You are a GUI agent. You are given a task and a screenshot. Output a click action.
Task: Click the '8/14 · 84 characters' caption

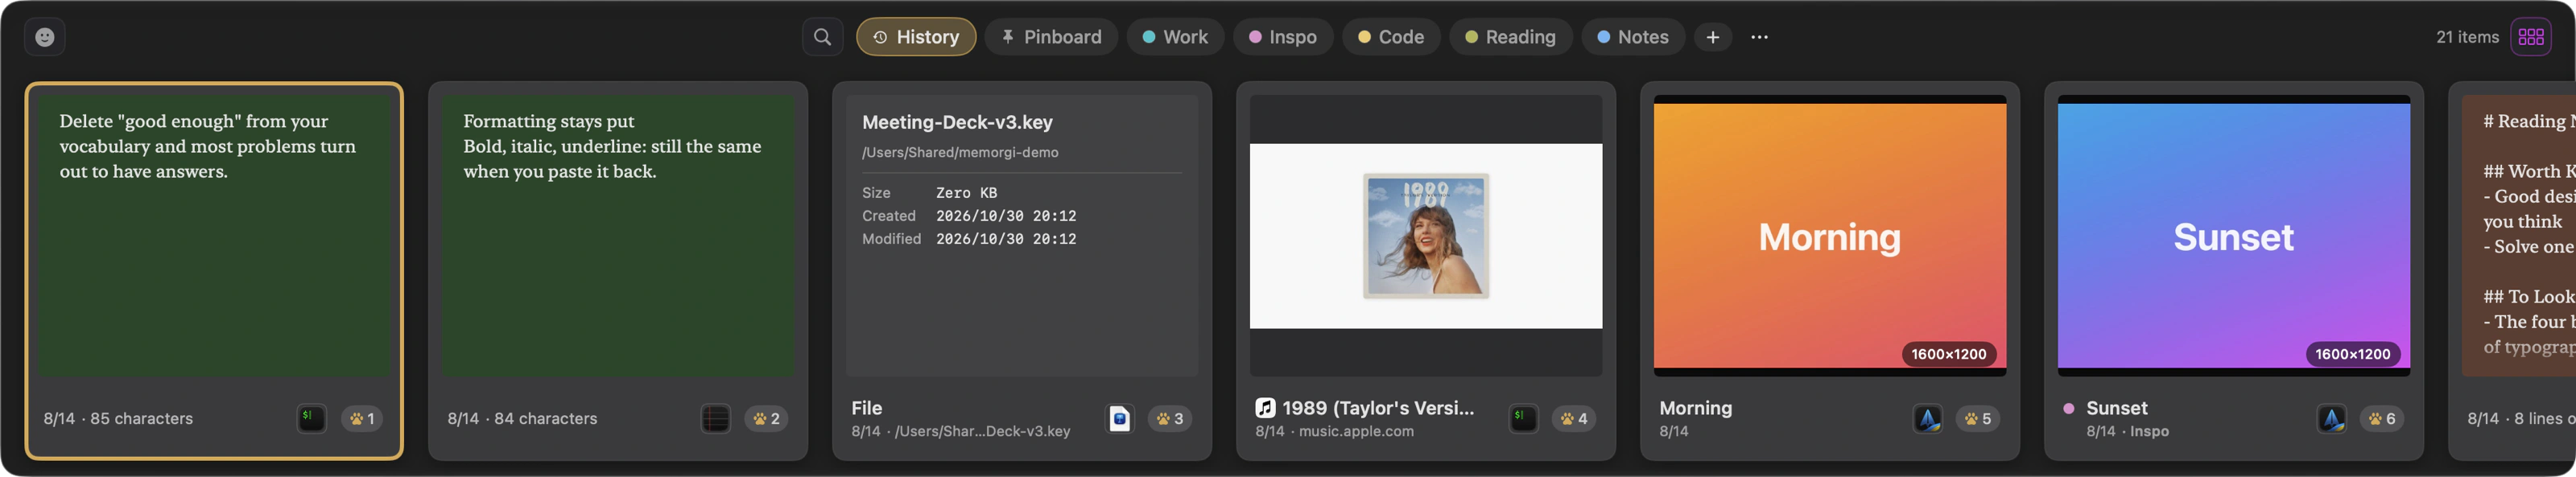pos(522,419)
